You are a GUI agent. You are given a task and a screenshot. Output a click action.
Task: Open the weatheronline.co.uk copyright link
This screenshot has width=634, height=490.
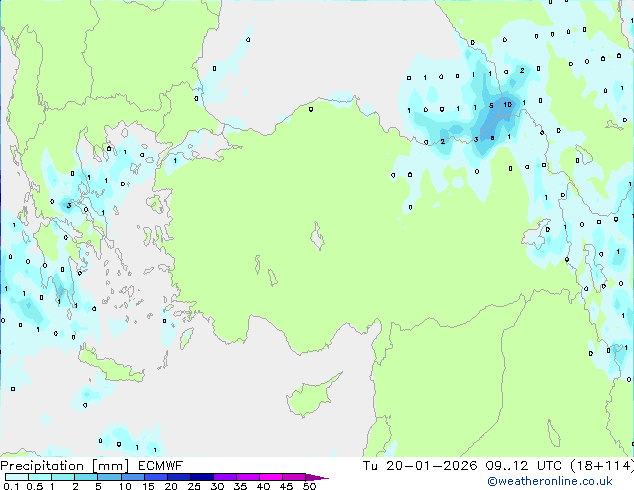[x=550, y=481]
